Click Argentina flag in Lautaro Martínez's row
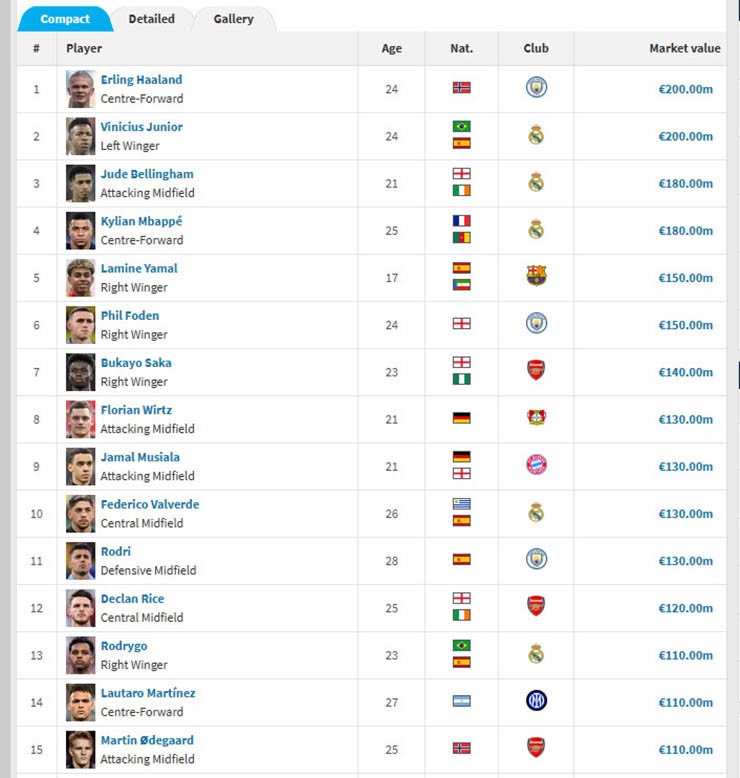Image resolution: width=740 pixels, height=778 pixels. (461, 702)
